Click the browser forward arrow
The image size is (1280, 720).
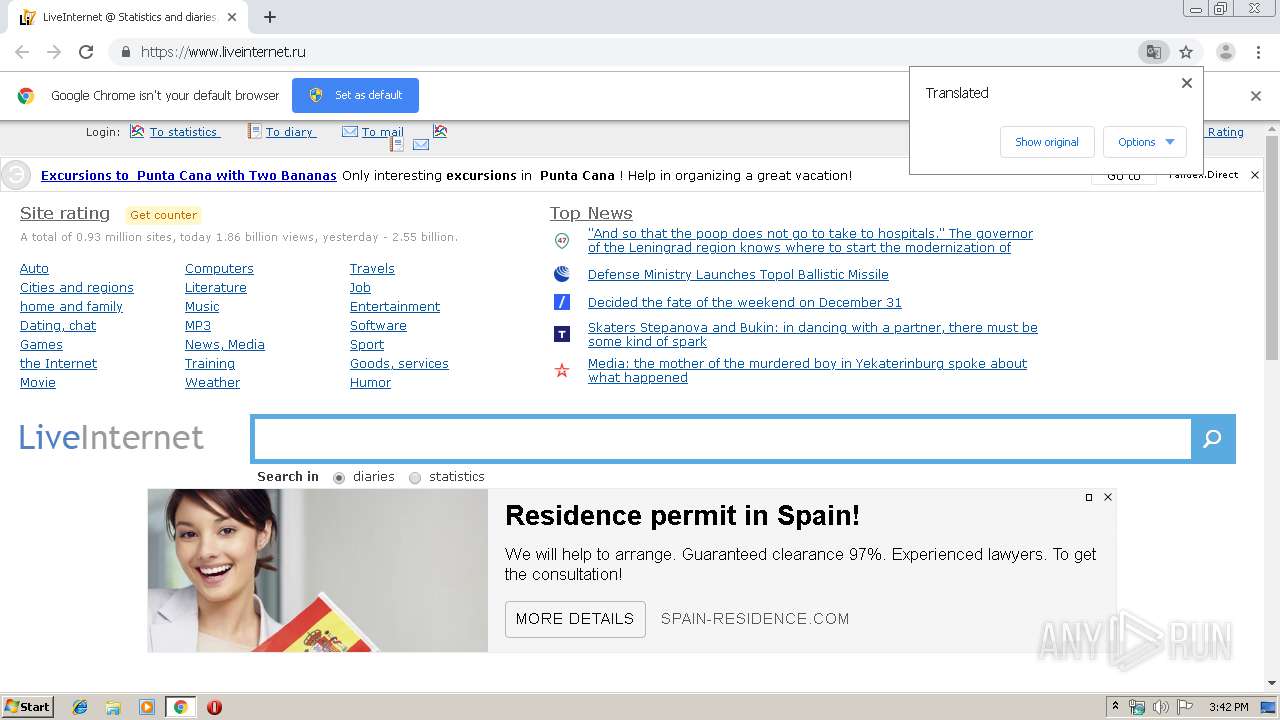pyautogui.click(x=54, y=52)
